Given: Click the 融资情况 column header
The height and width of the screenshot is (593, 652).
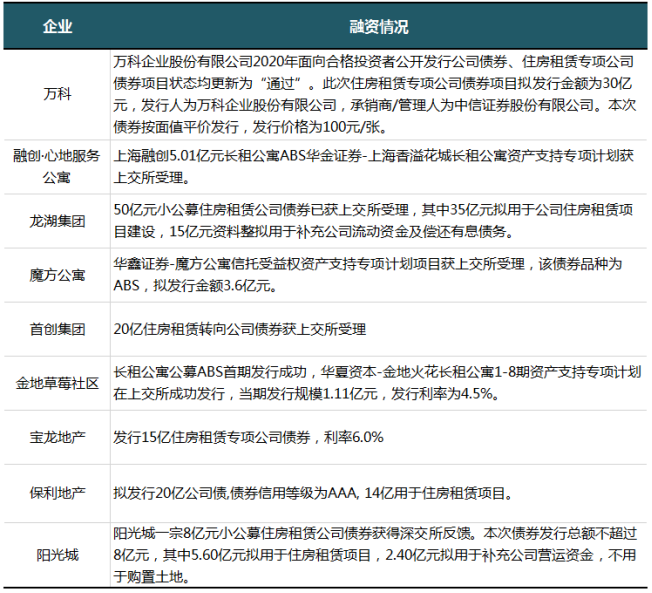Looking at the screenshot, I should point(378,27).
